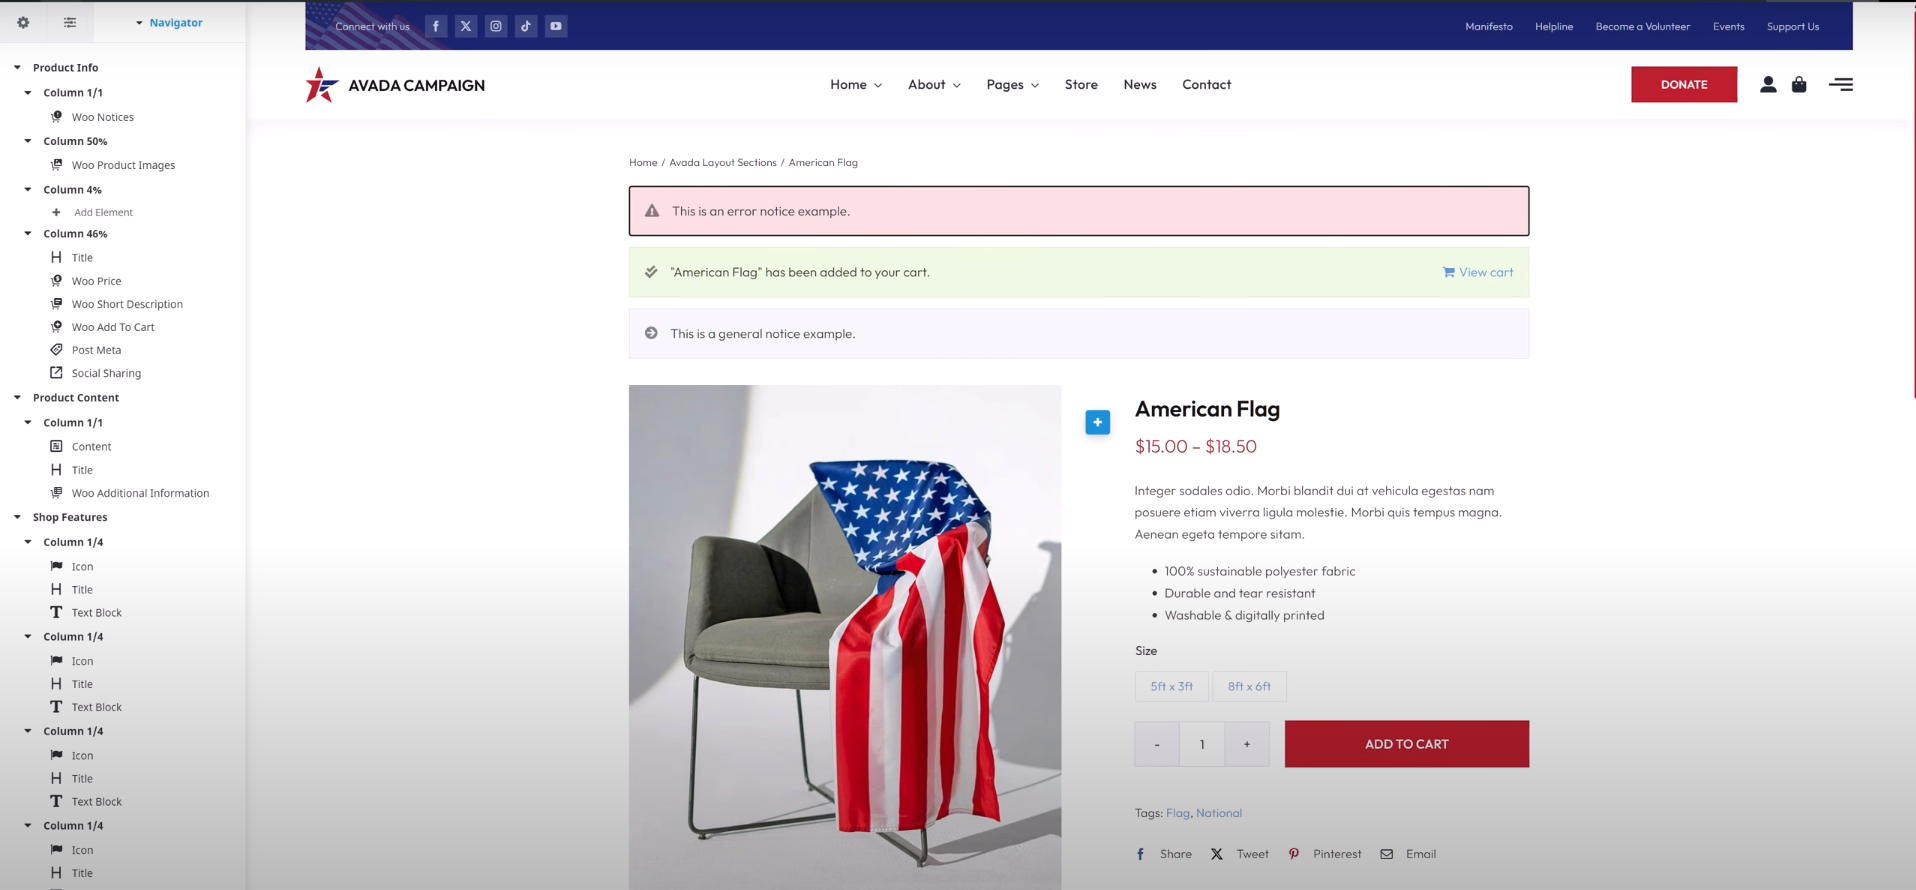
Task: Click the YouTube icon in header
Action: coord(556,26)
